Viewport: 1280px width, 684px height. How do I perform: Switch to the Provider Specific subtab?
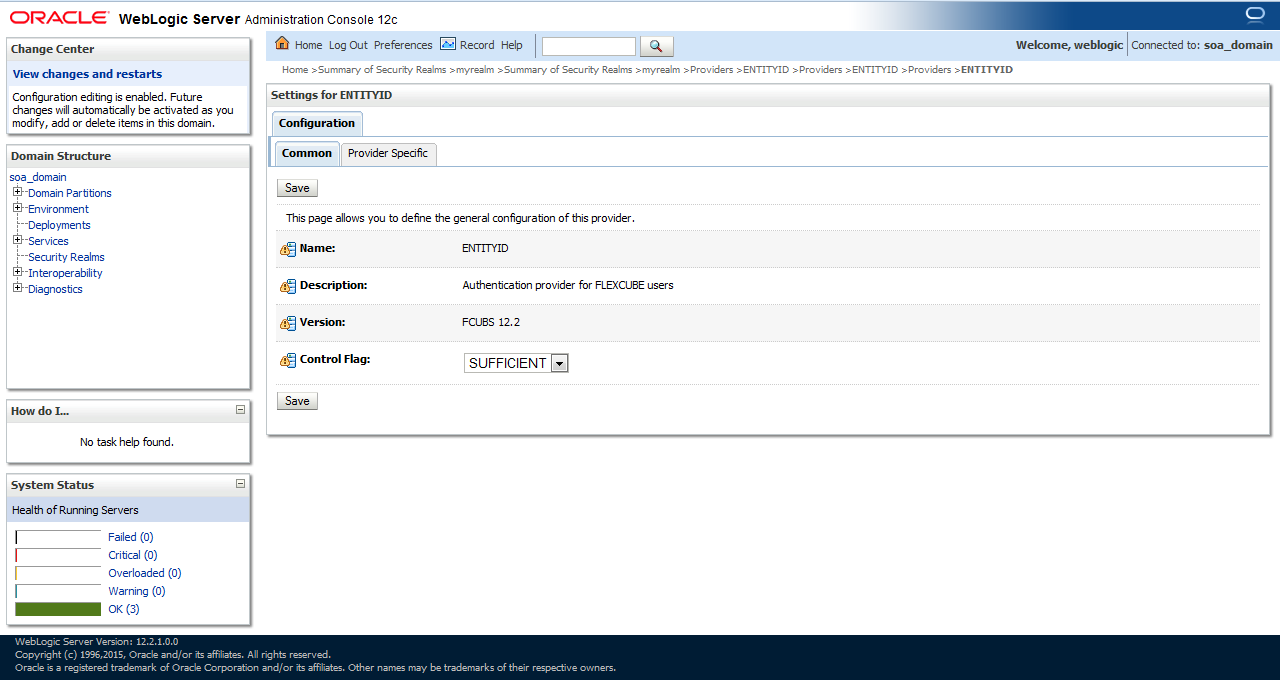(388, 153)
